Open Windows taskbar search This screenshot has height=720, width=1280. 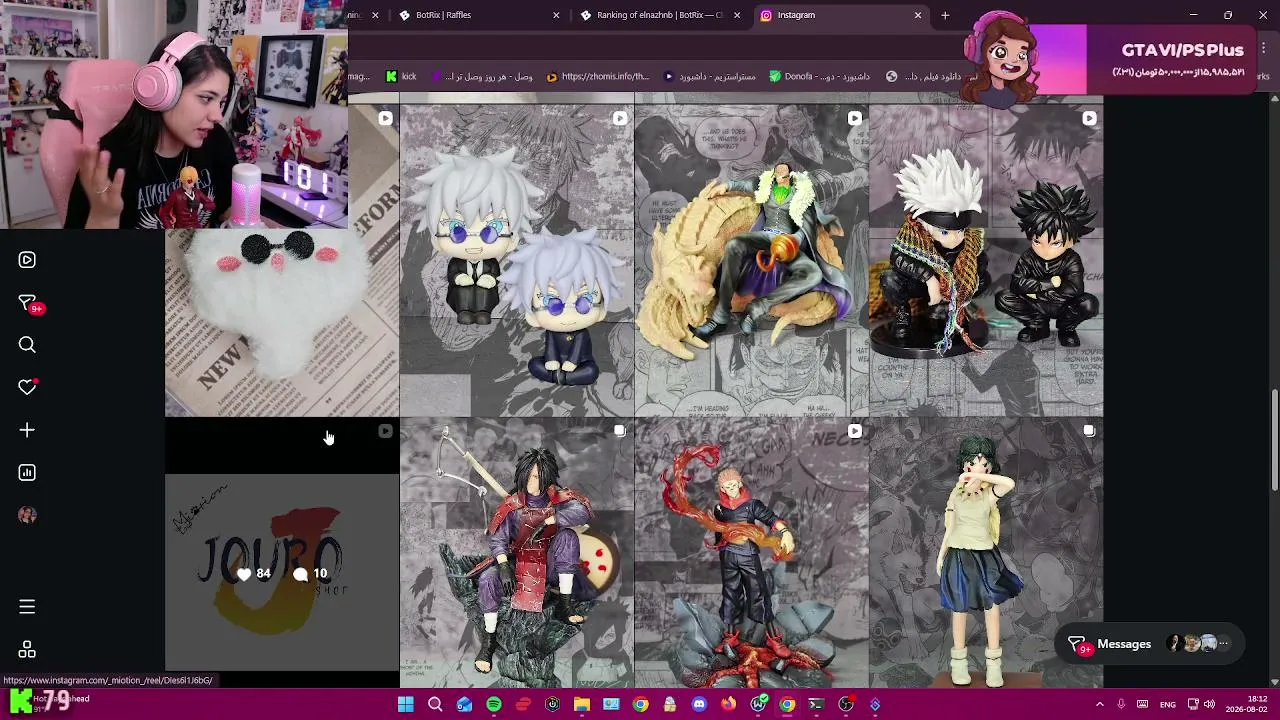(435, 704)
